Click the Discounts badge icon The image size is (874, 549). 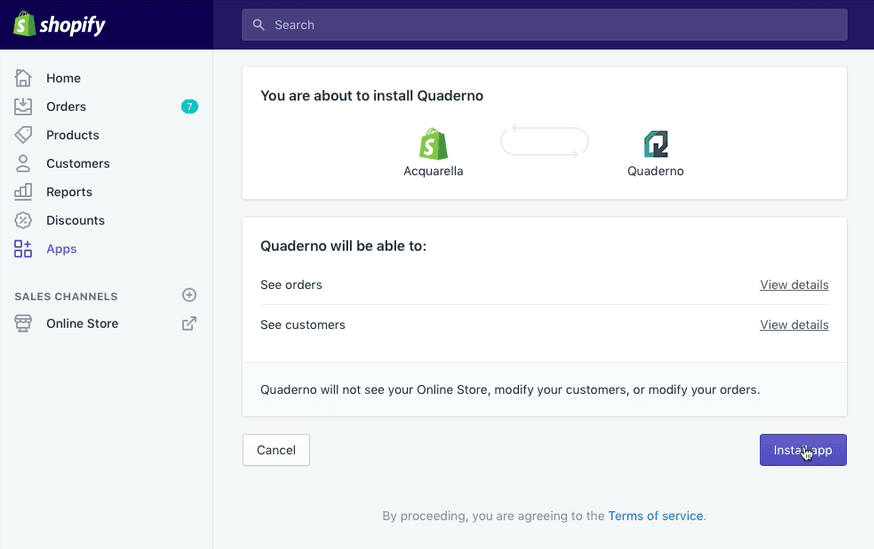pos(23,220)
